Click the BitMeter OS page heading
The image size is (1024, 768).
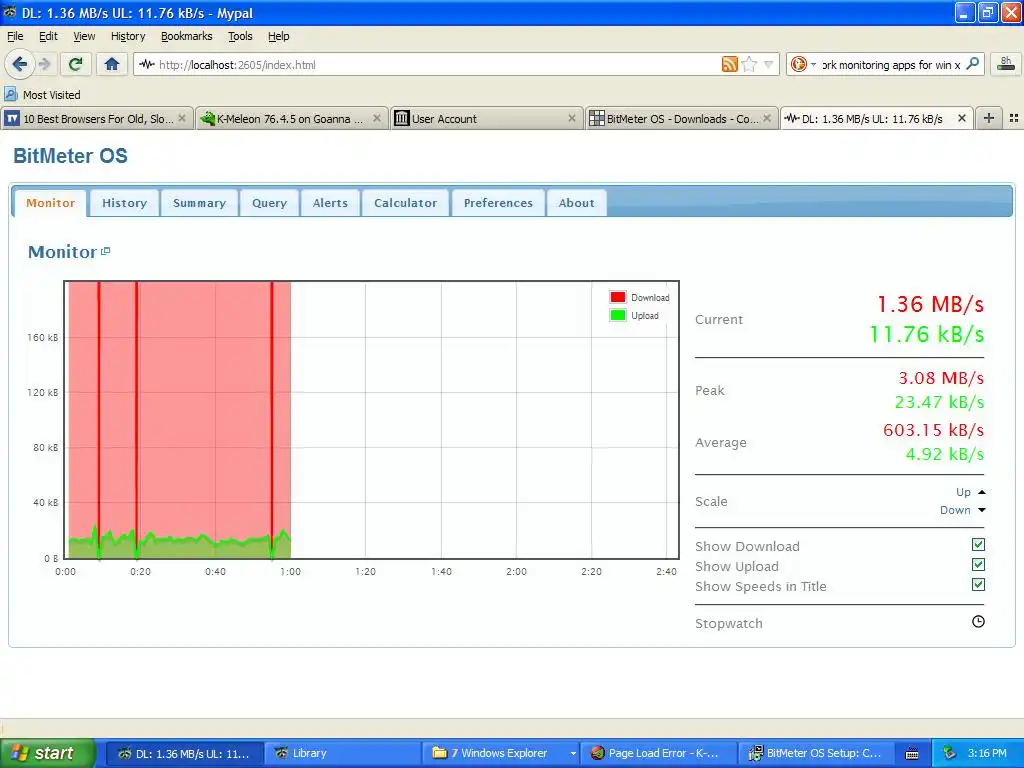tap(71, 156)
